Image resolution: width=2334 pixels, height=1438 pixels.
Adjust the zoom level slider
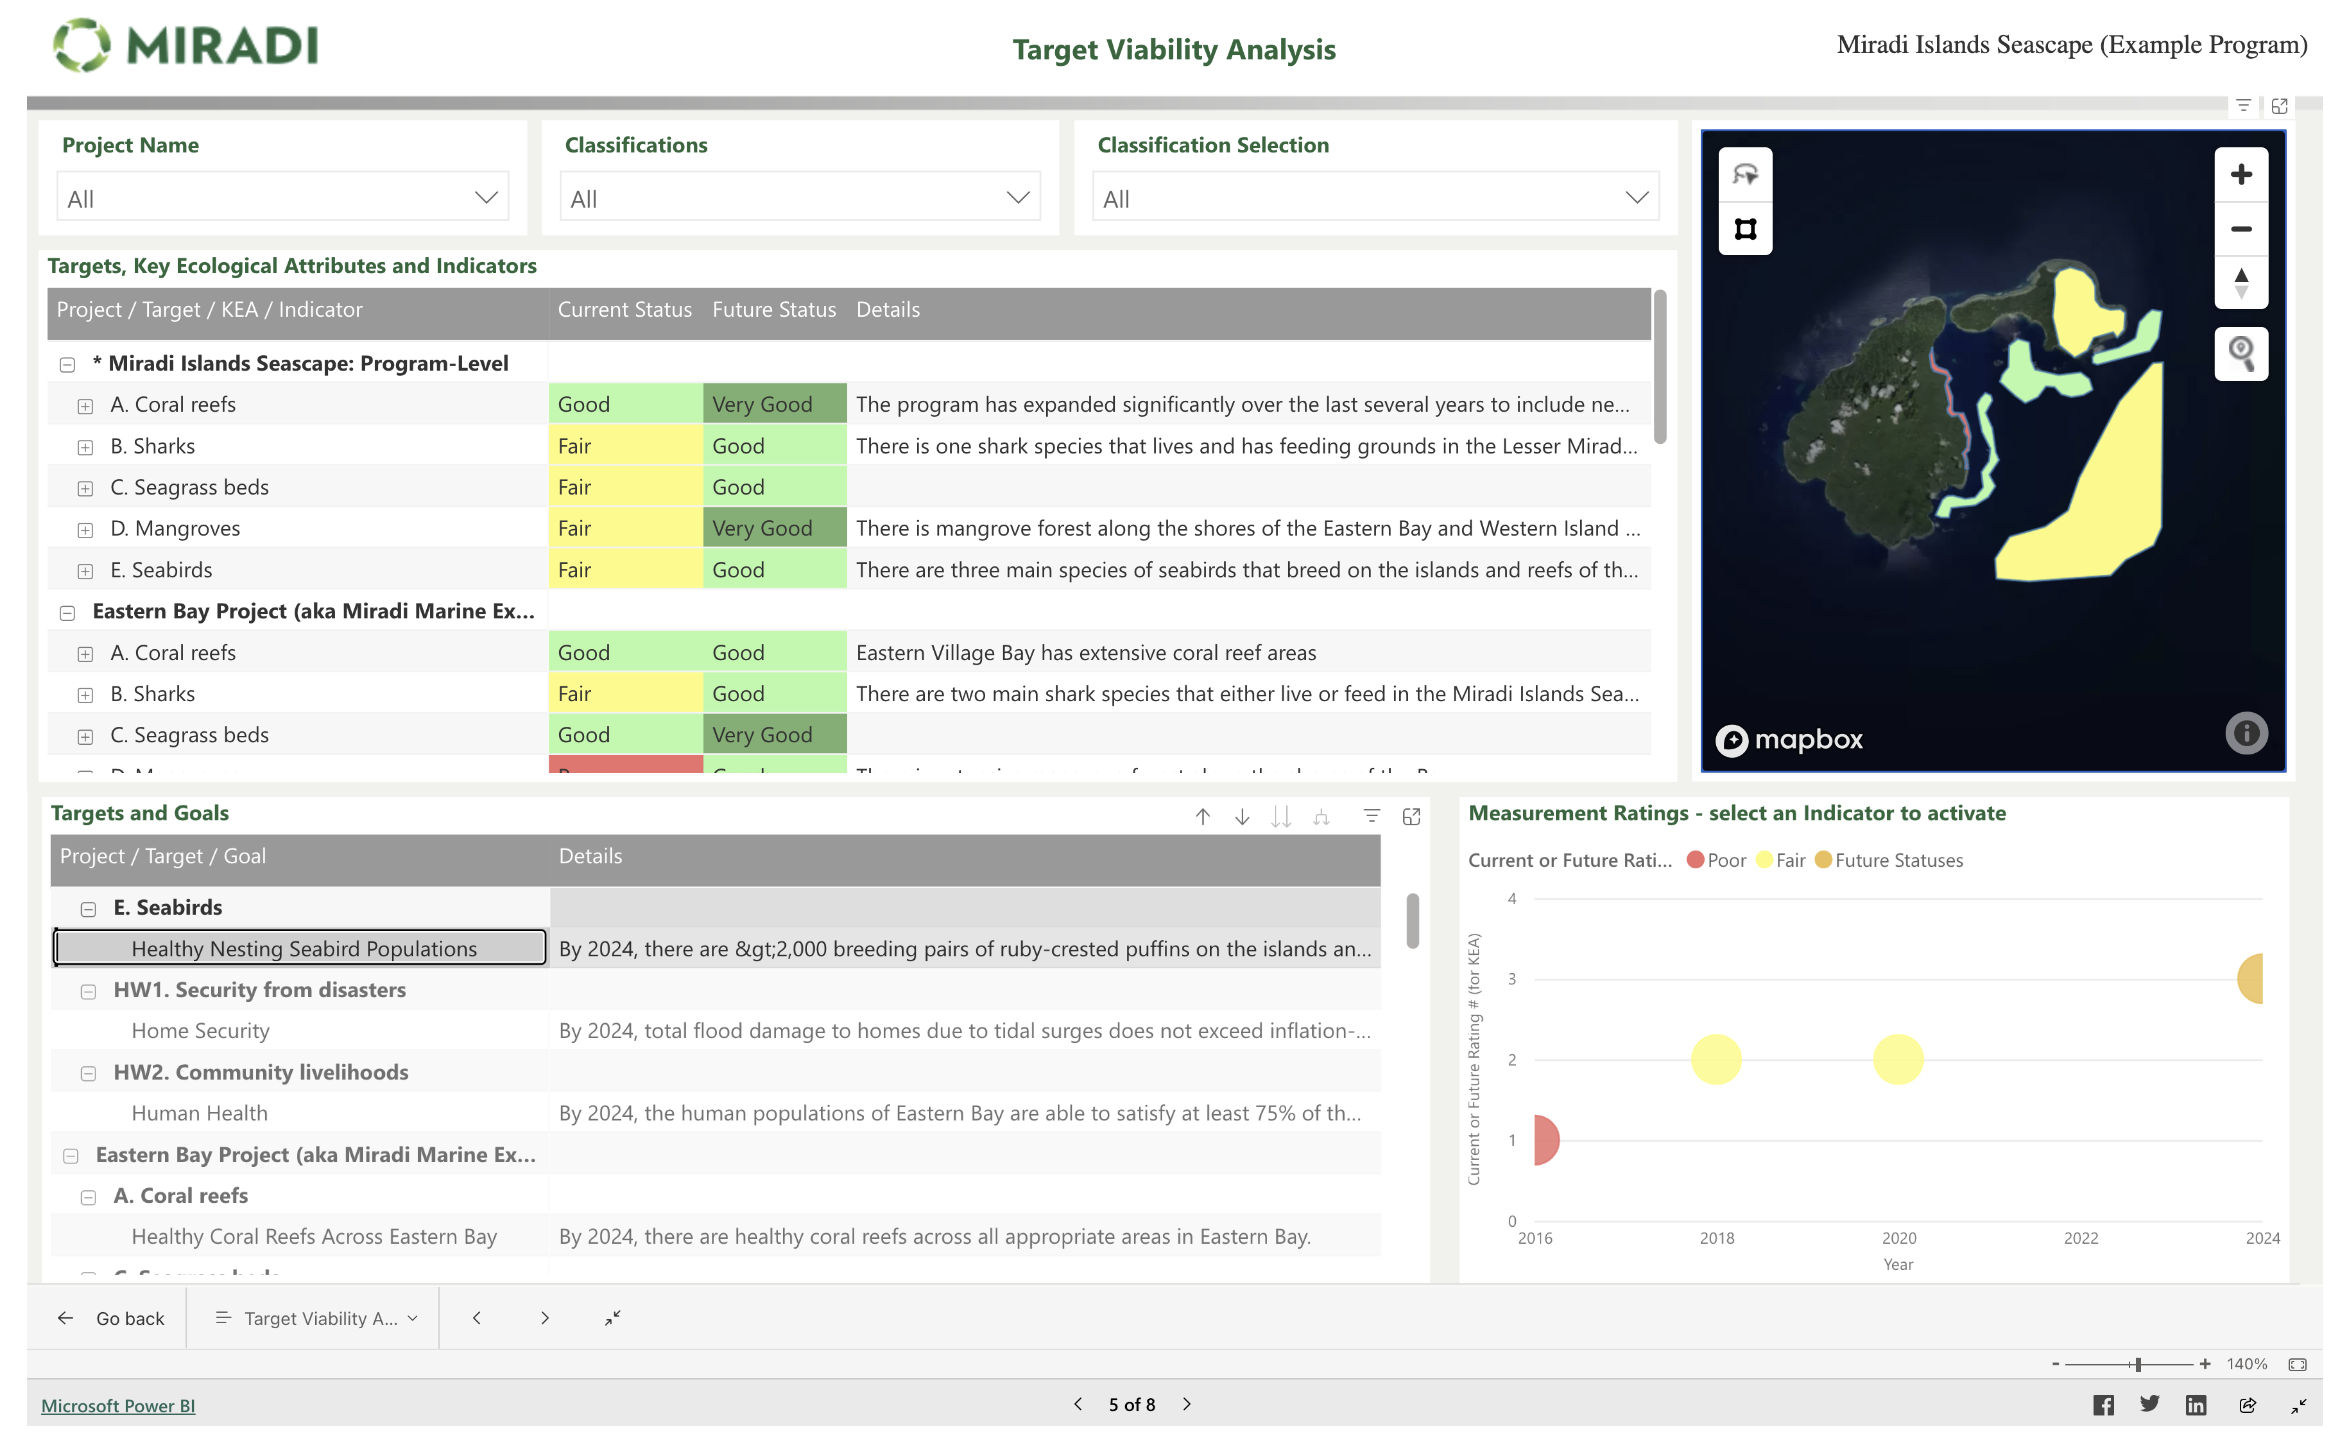click(x=2137, y=1364)
